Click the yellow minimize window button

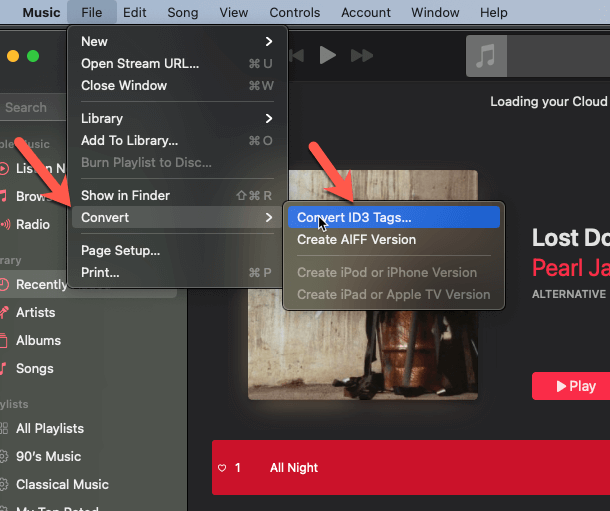13,56
